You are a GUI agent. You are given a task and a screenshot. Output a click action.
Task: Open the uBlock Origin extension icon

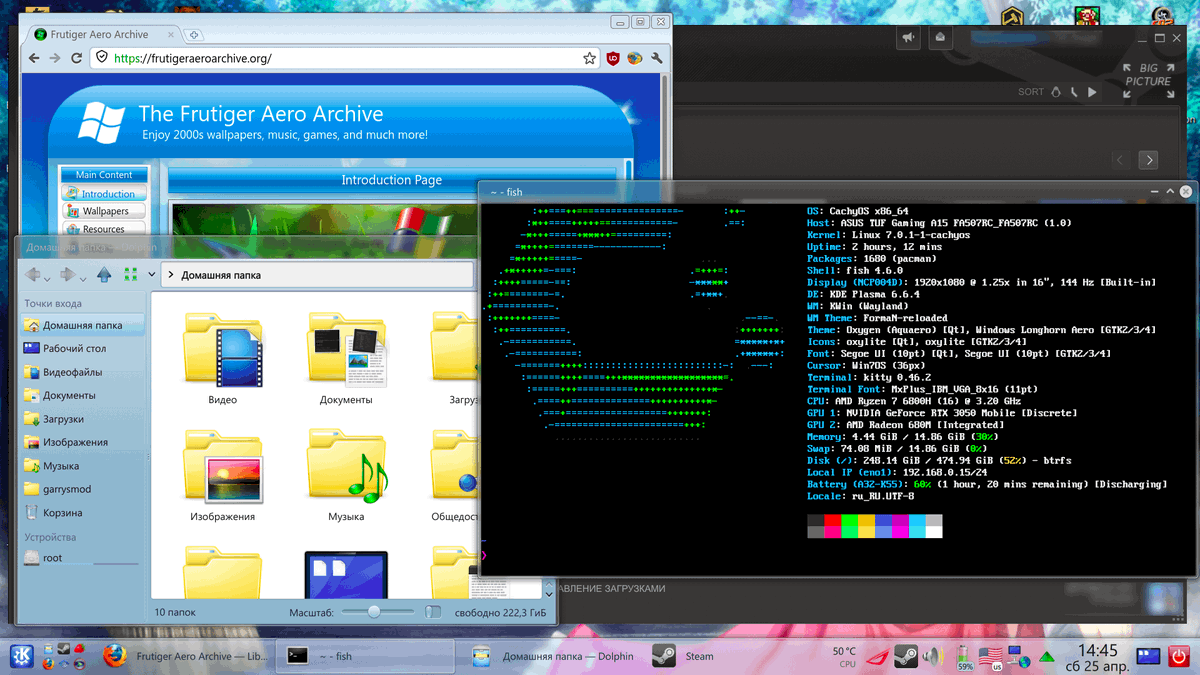click(x=613, y=58)
